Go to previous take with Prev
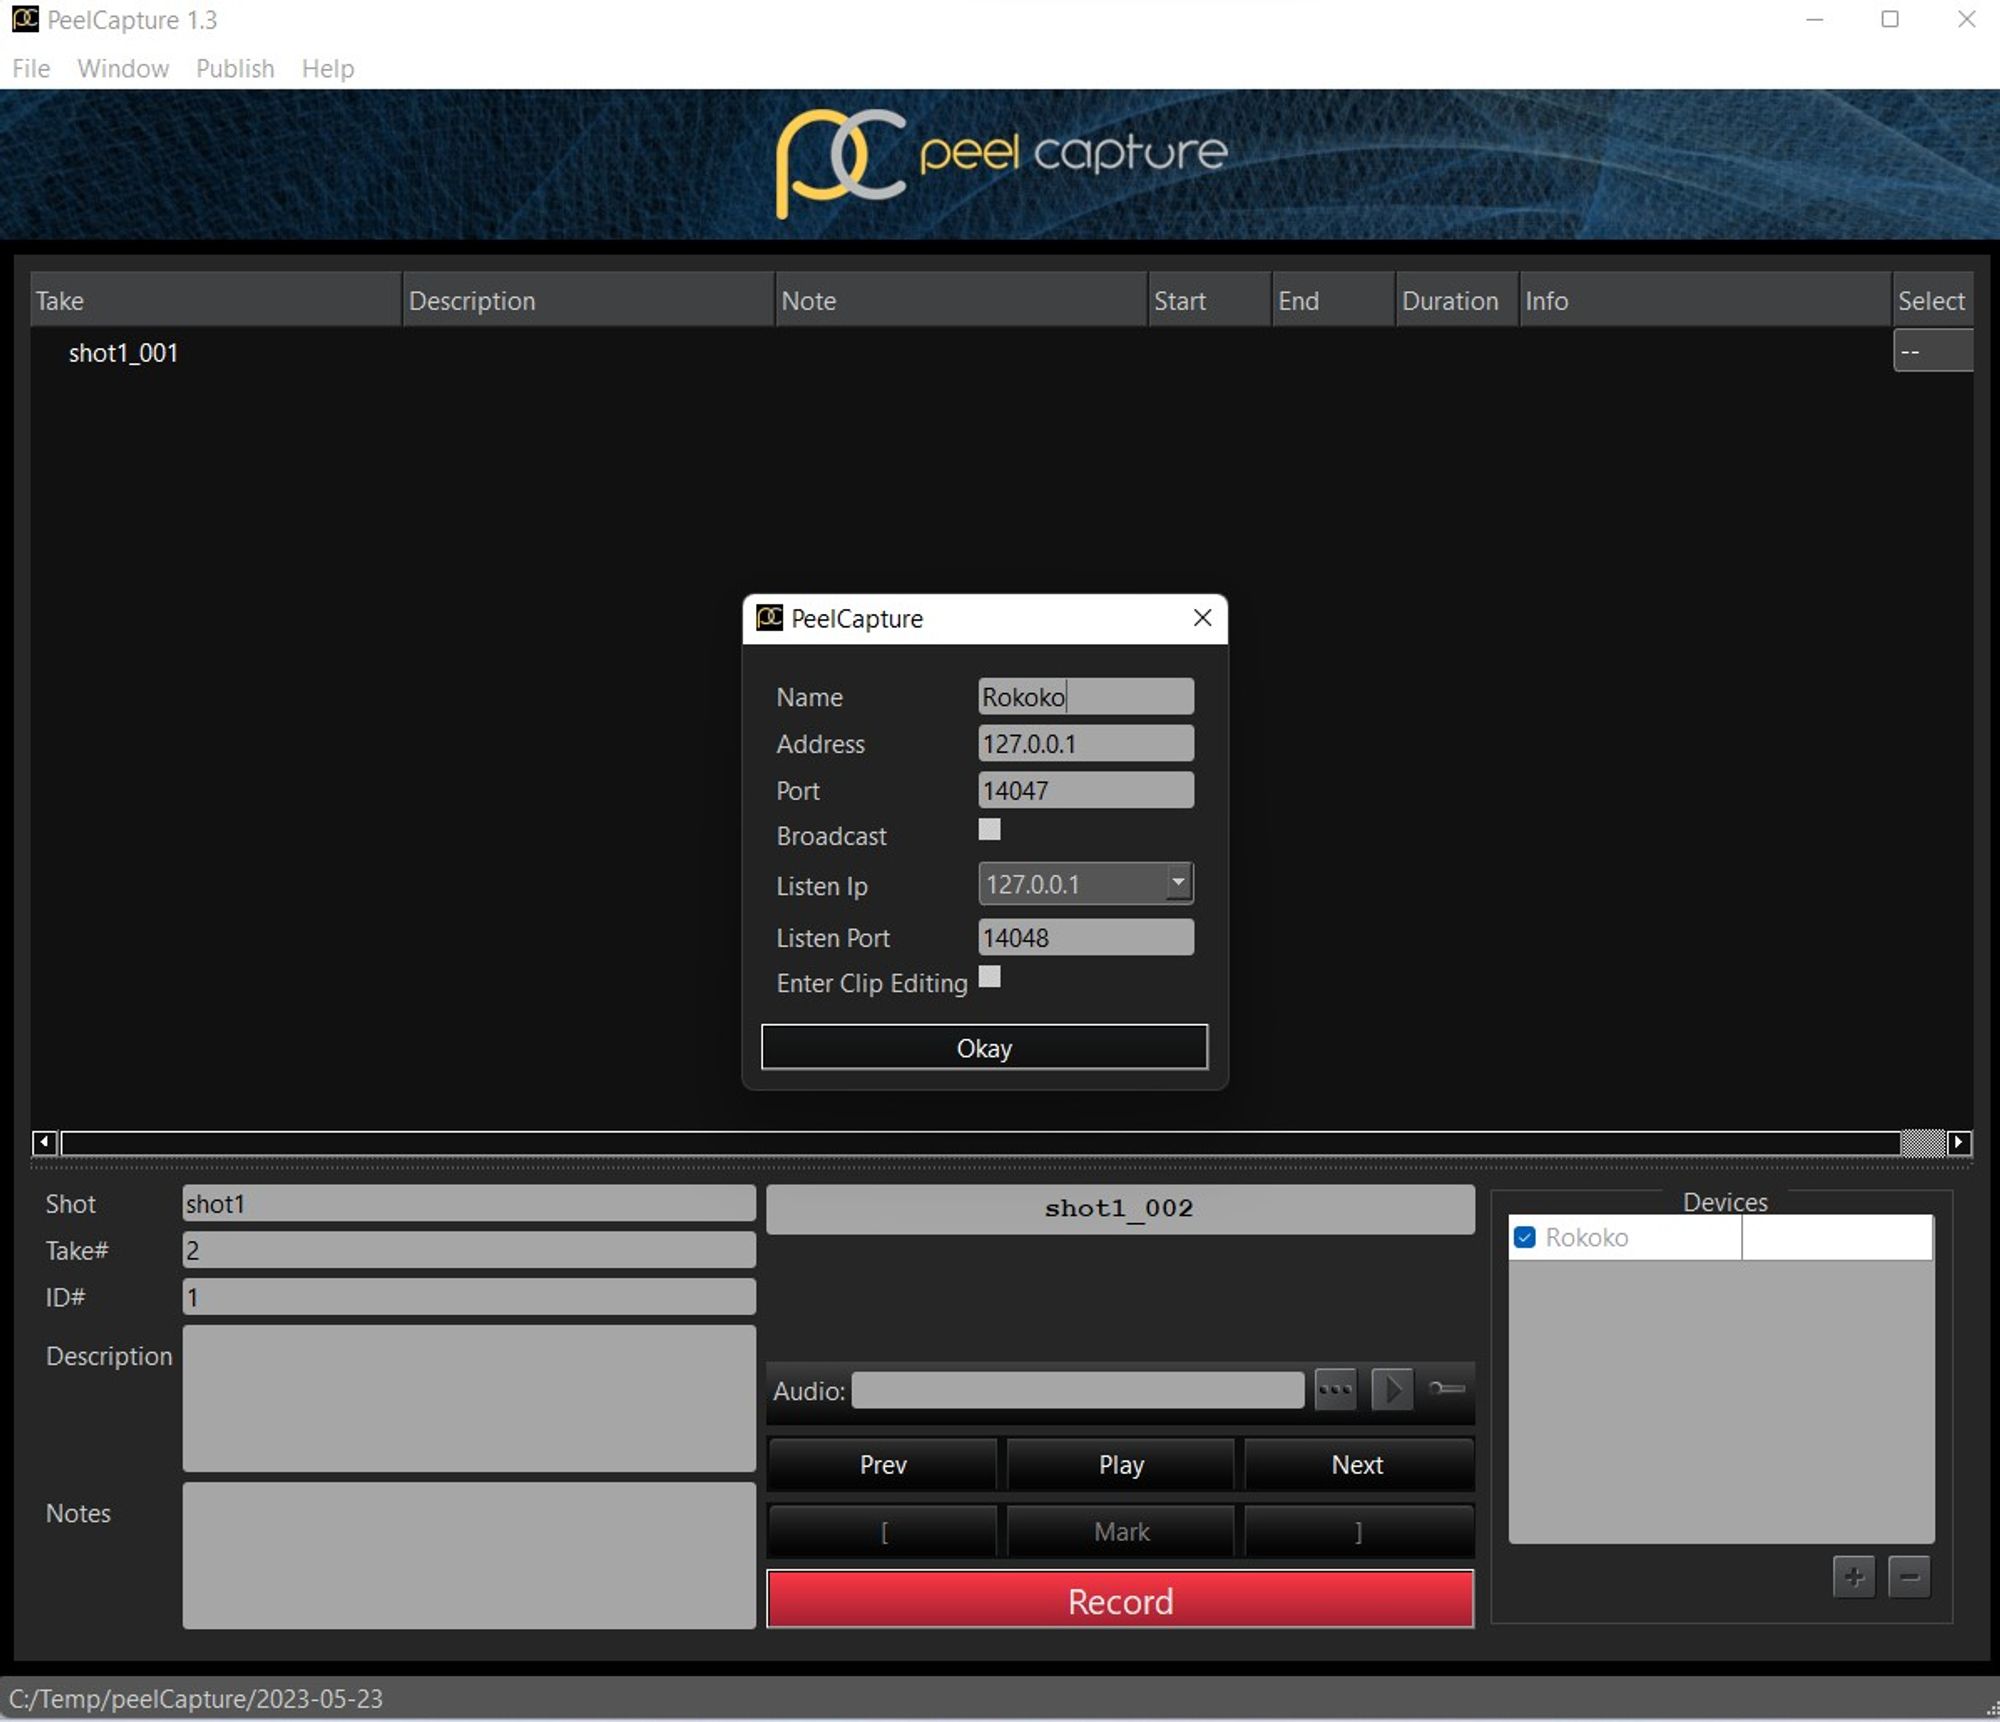This screenshot has height=1722, width=2000. click(883, 1465)
